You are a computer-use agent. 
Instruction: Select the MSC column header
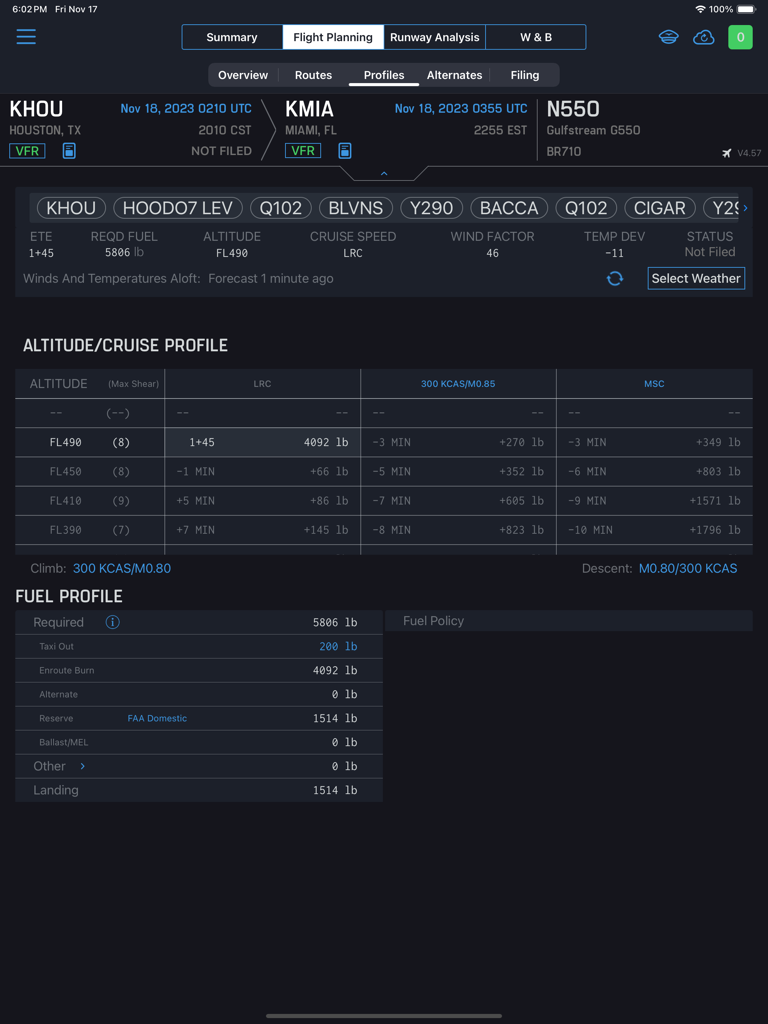[654, 384]
